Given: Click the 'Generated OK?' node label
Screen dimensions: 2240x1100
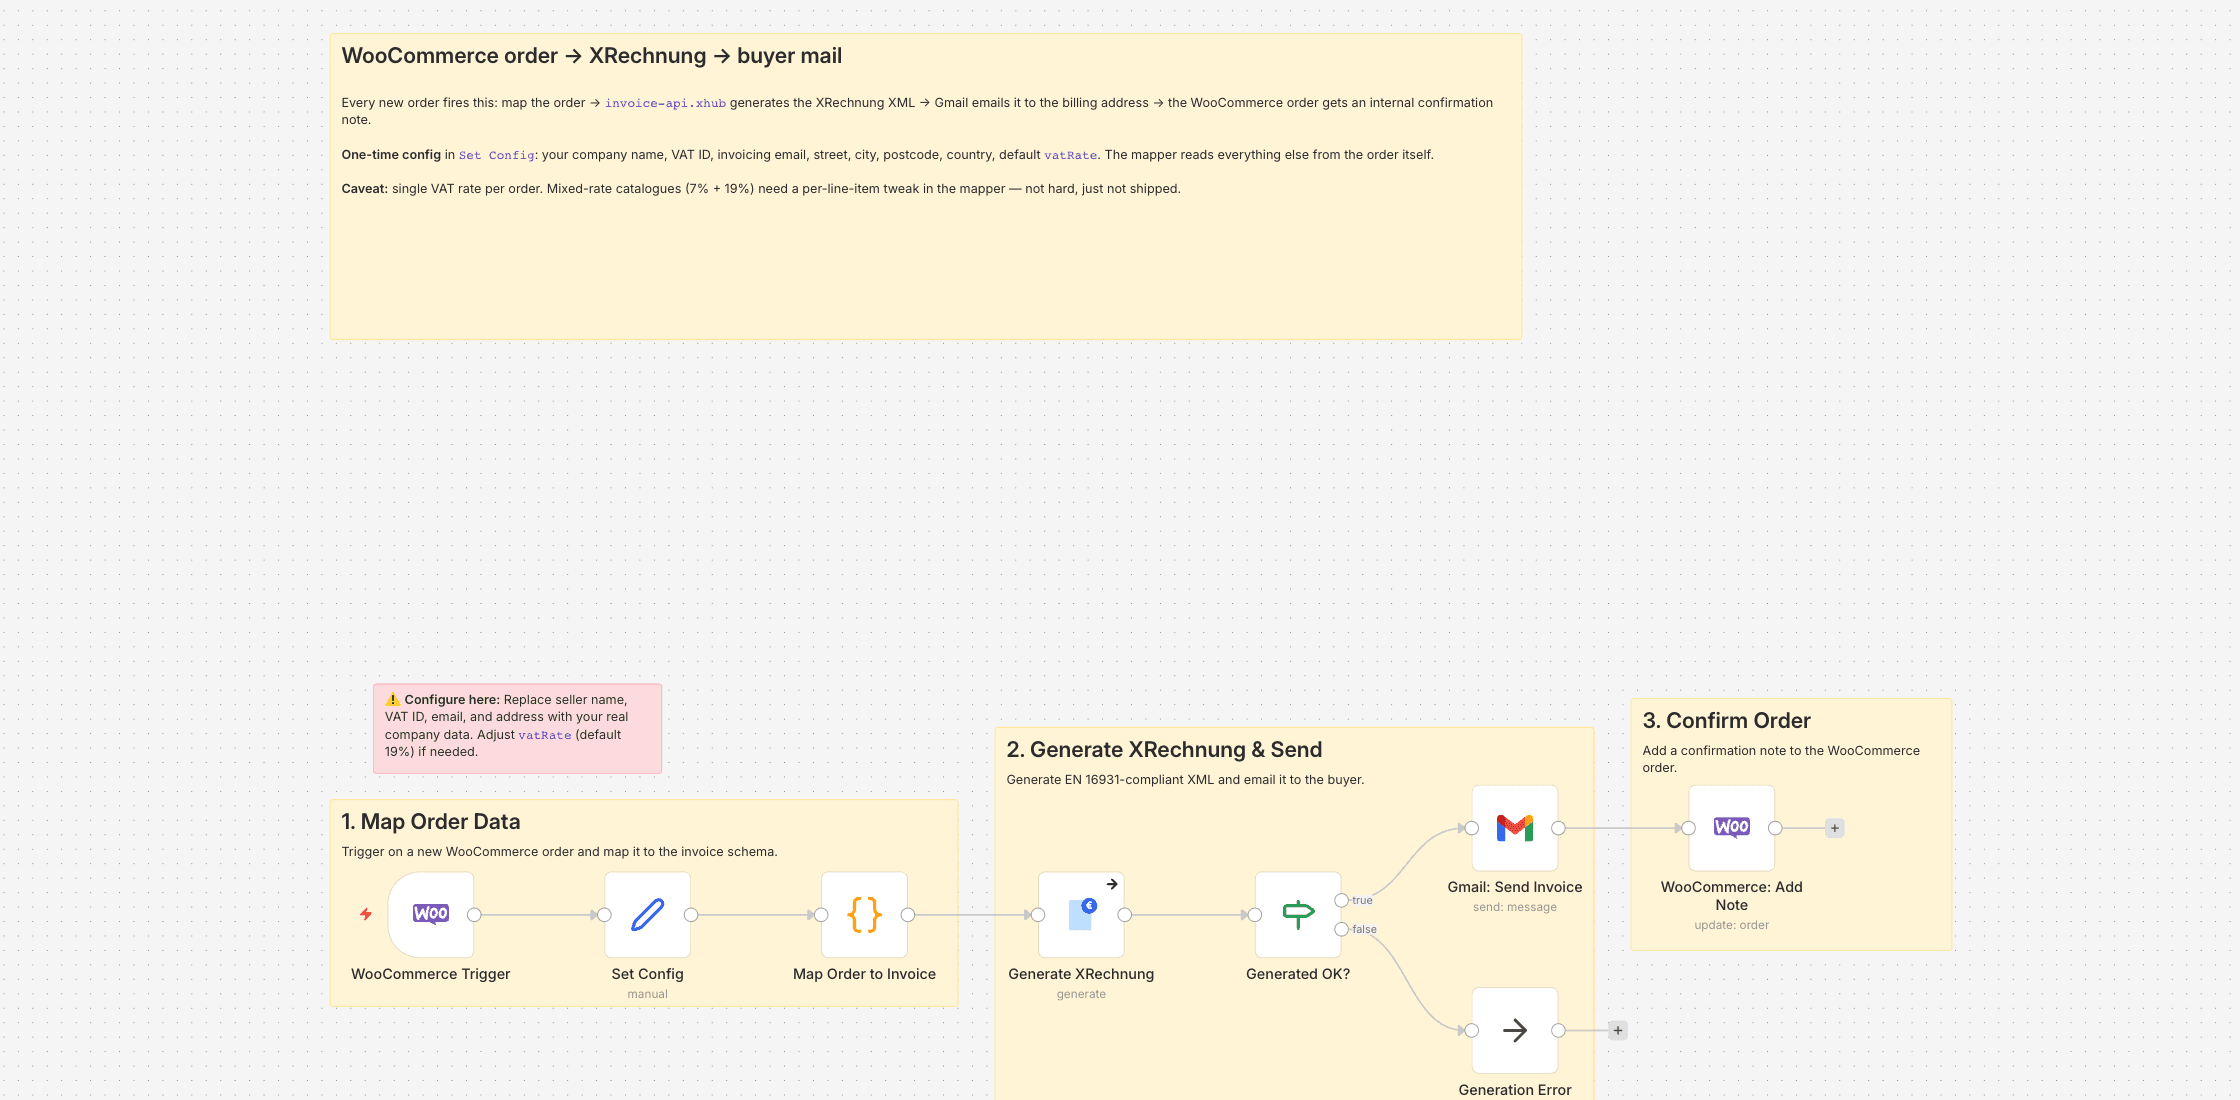Looking at the screenshot, I should pyautogui.click(x=1298, y=974).
